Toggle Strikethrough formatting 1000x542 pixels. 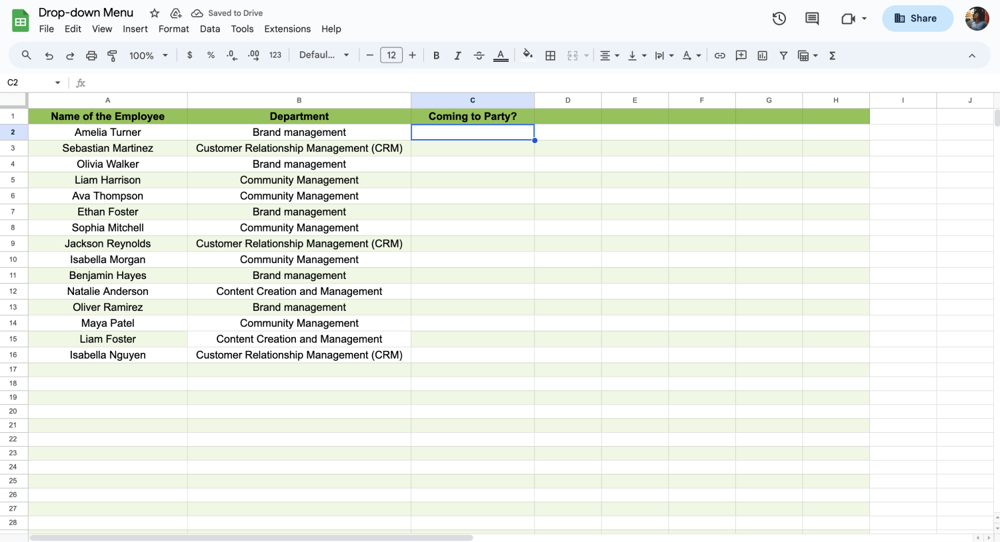click(x=478, y=55)
